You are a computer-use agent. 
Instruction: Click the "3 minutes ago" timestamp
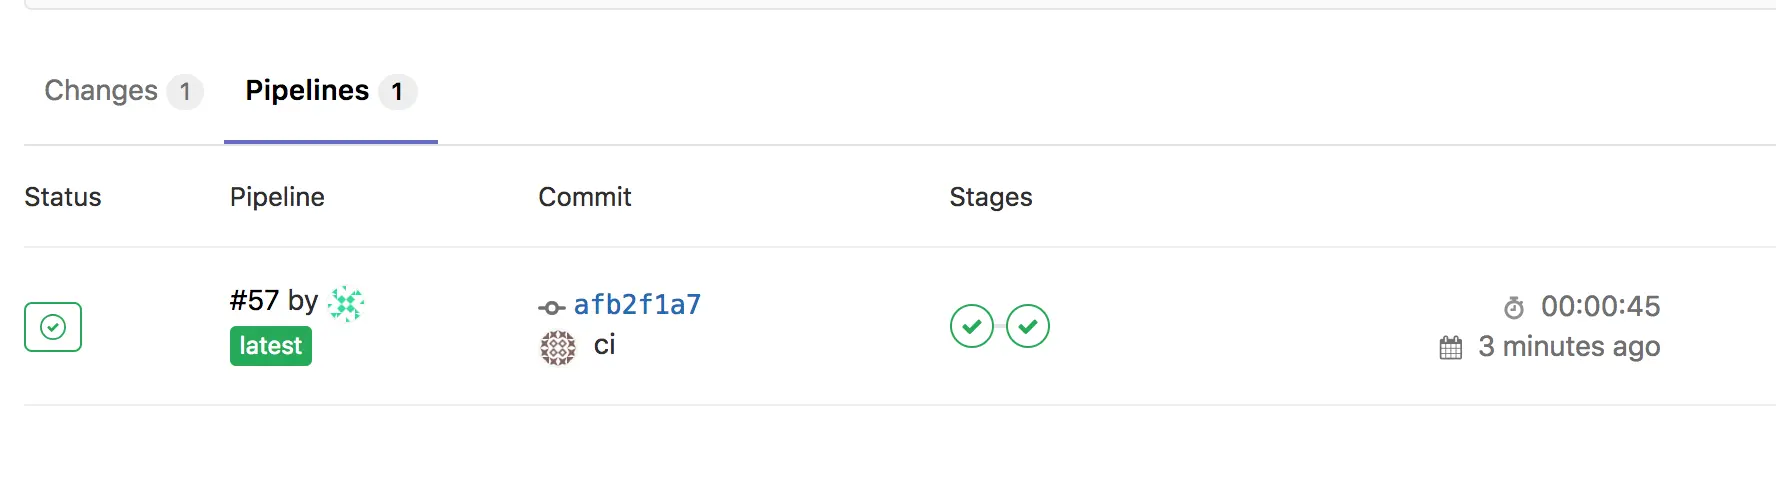1569,346
